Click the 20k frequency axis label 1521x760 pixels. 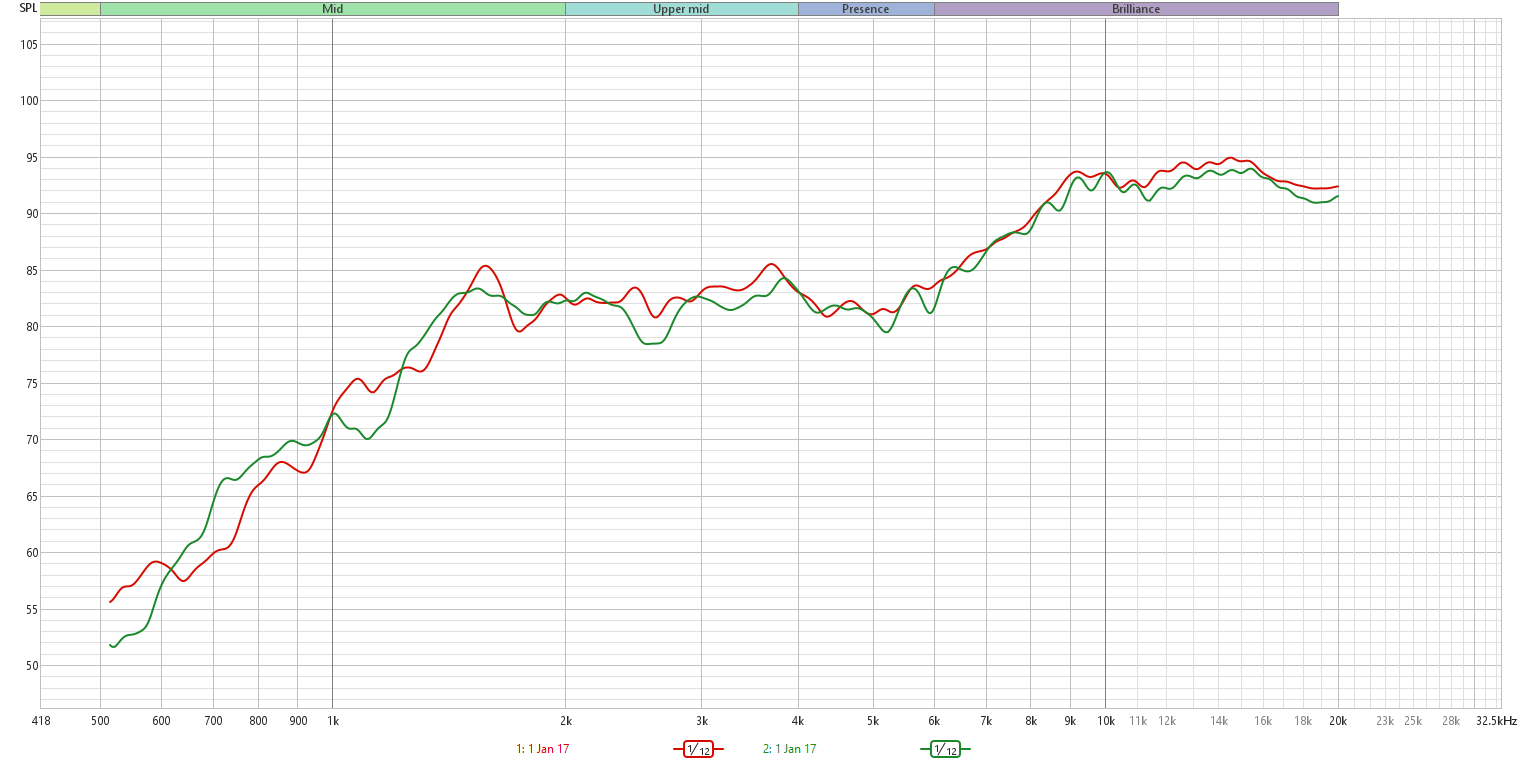click(1338, 720)
